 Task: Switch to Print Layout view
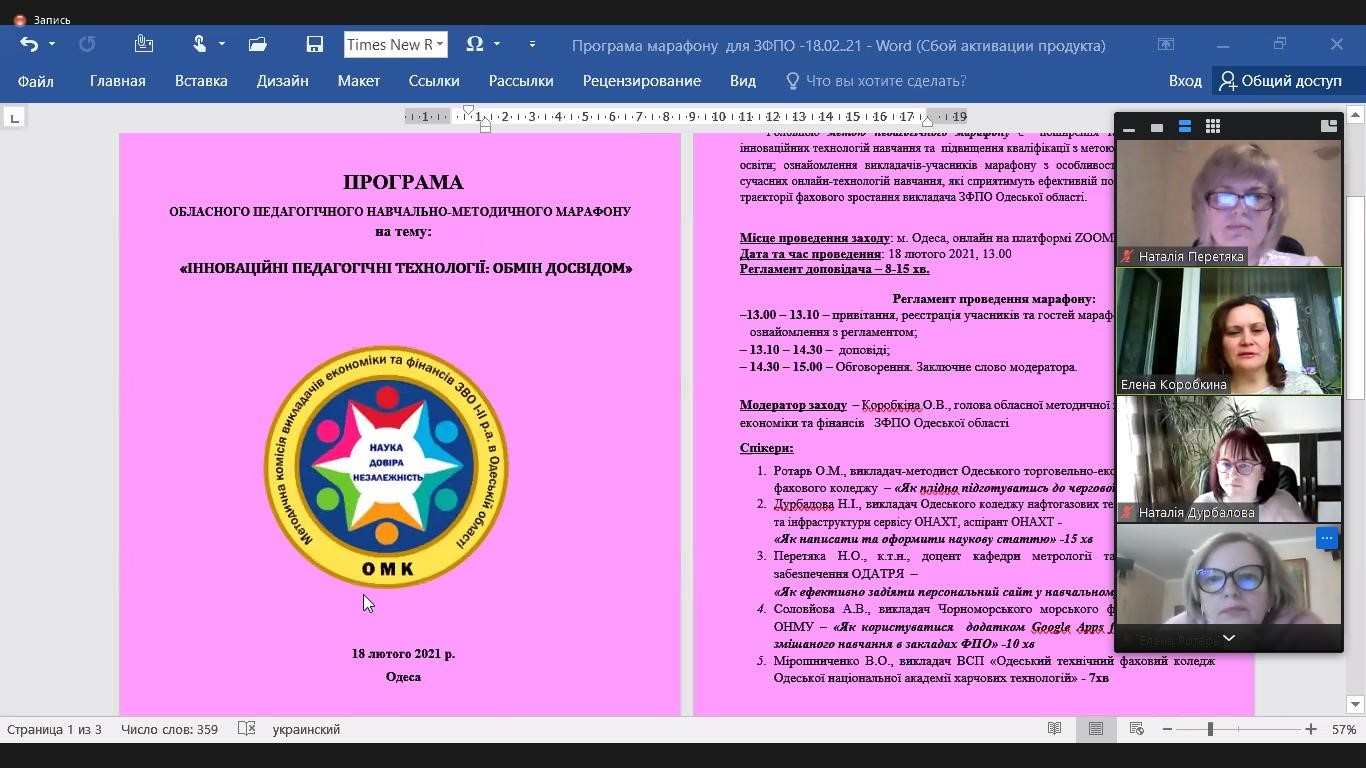click(x=1096, y=729)
